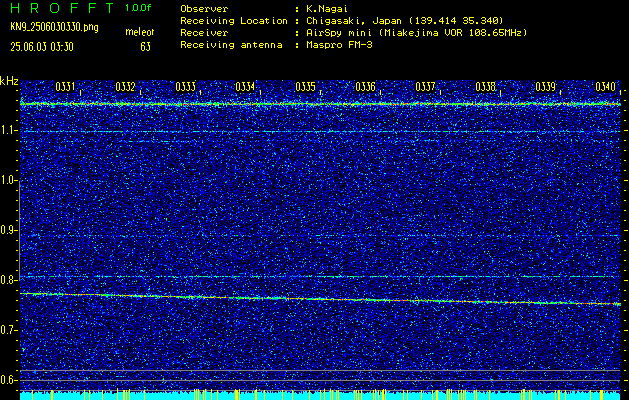Pick the 0336 time marker
The width and height of the screenshot is (629, 400).
click(x=365, y=87)
